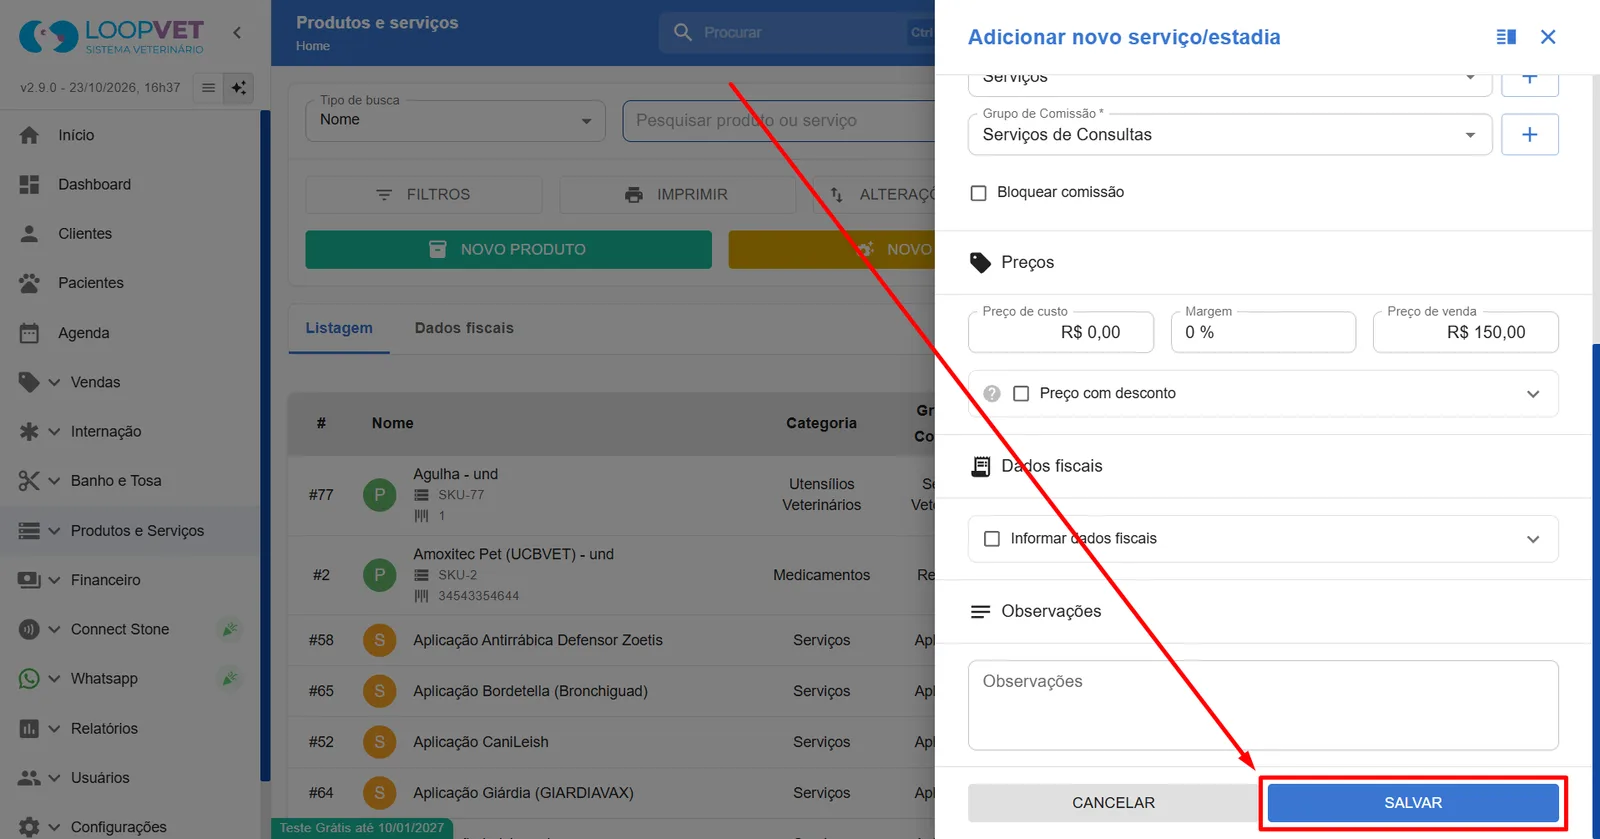Screen dimensions: 1600x839
Task: Open the hamburger menu next to the version
Action: click(x=208, y=88)
